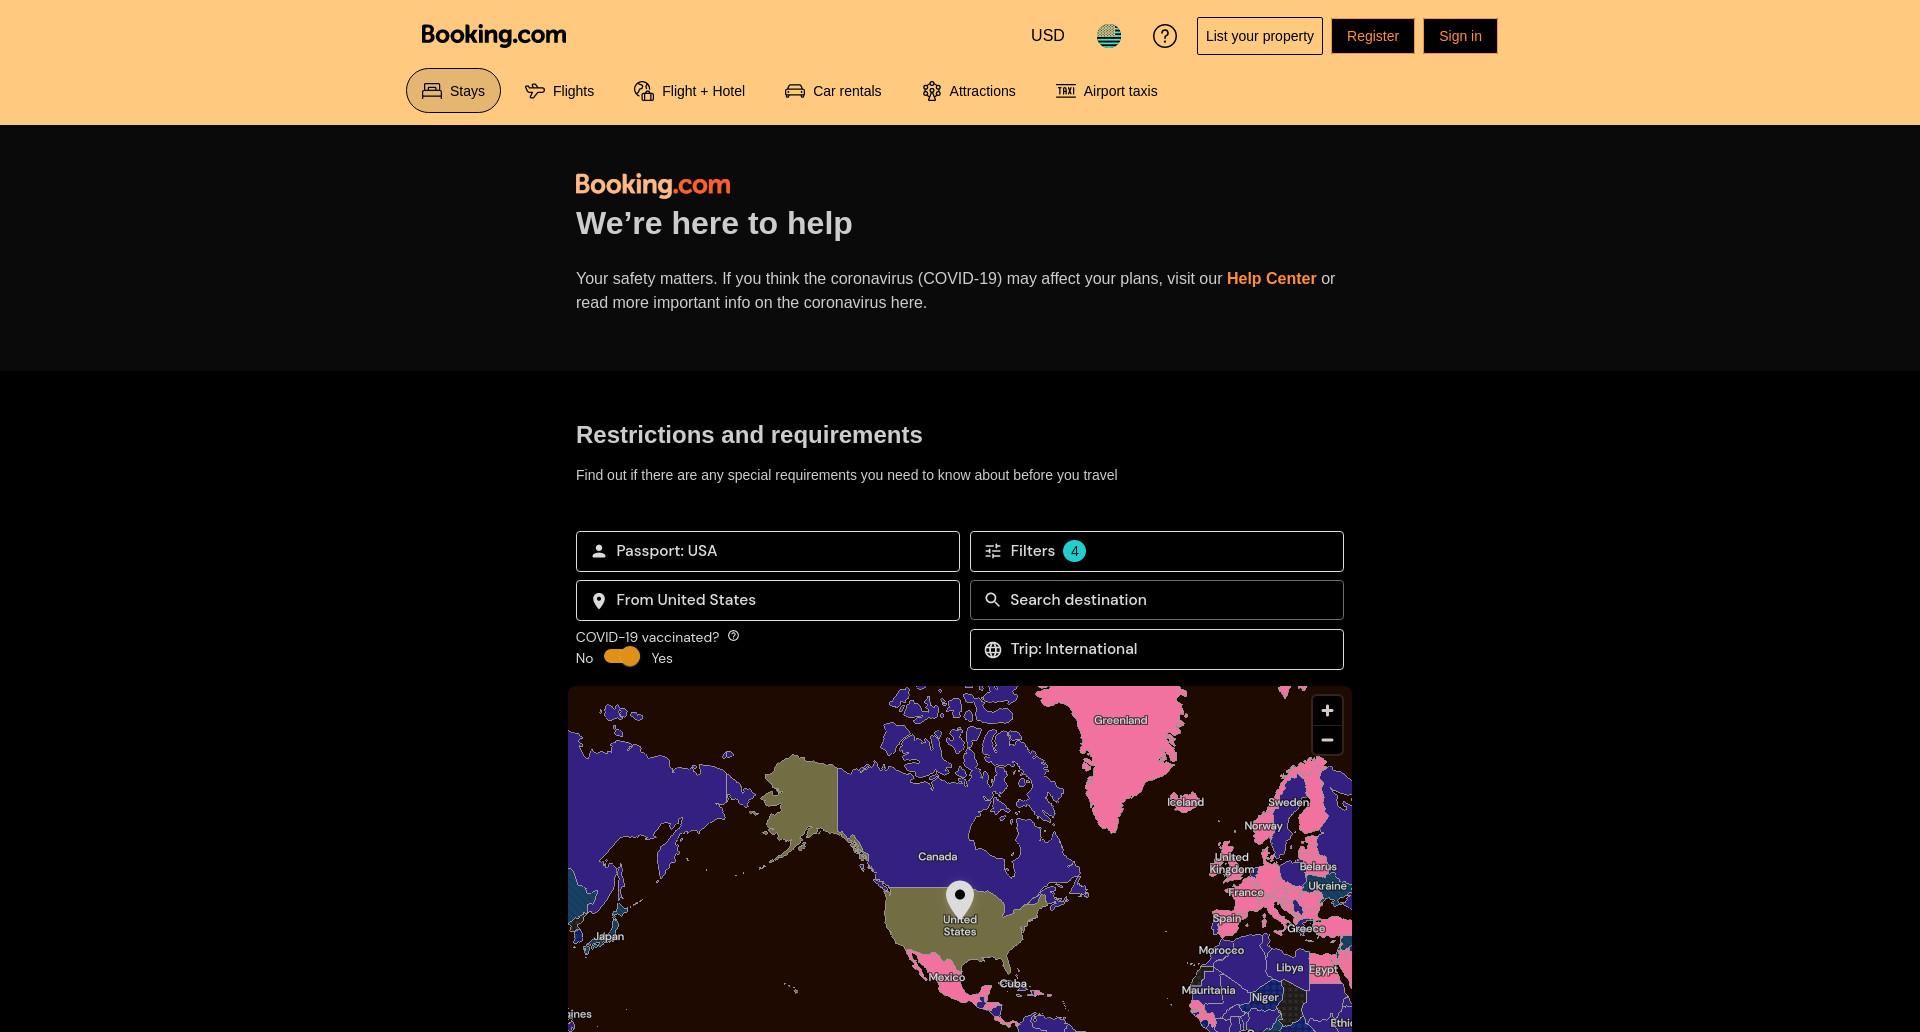Click the filters sliders icon
The width and height of the screenshot is (1920, 1032).
pos(993,551)
